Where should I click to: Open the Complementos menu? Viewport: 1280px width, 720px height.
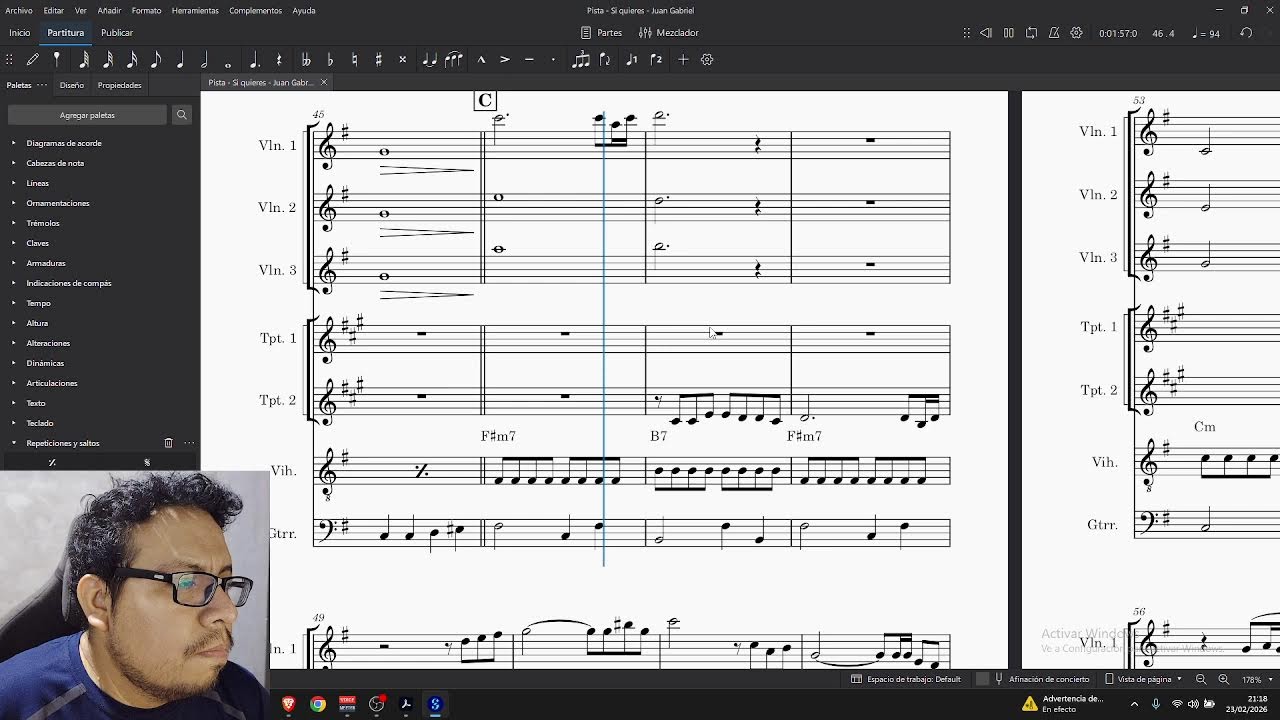coord(255,10)
